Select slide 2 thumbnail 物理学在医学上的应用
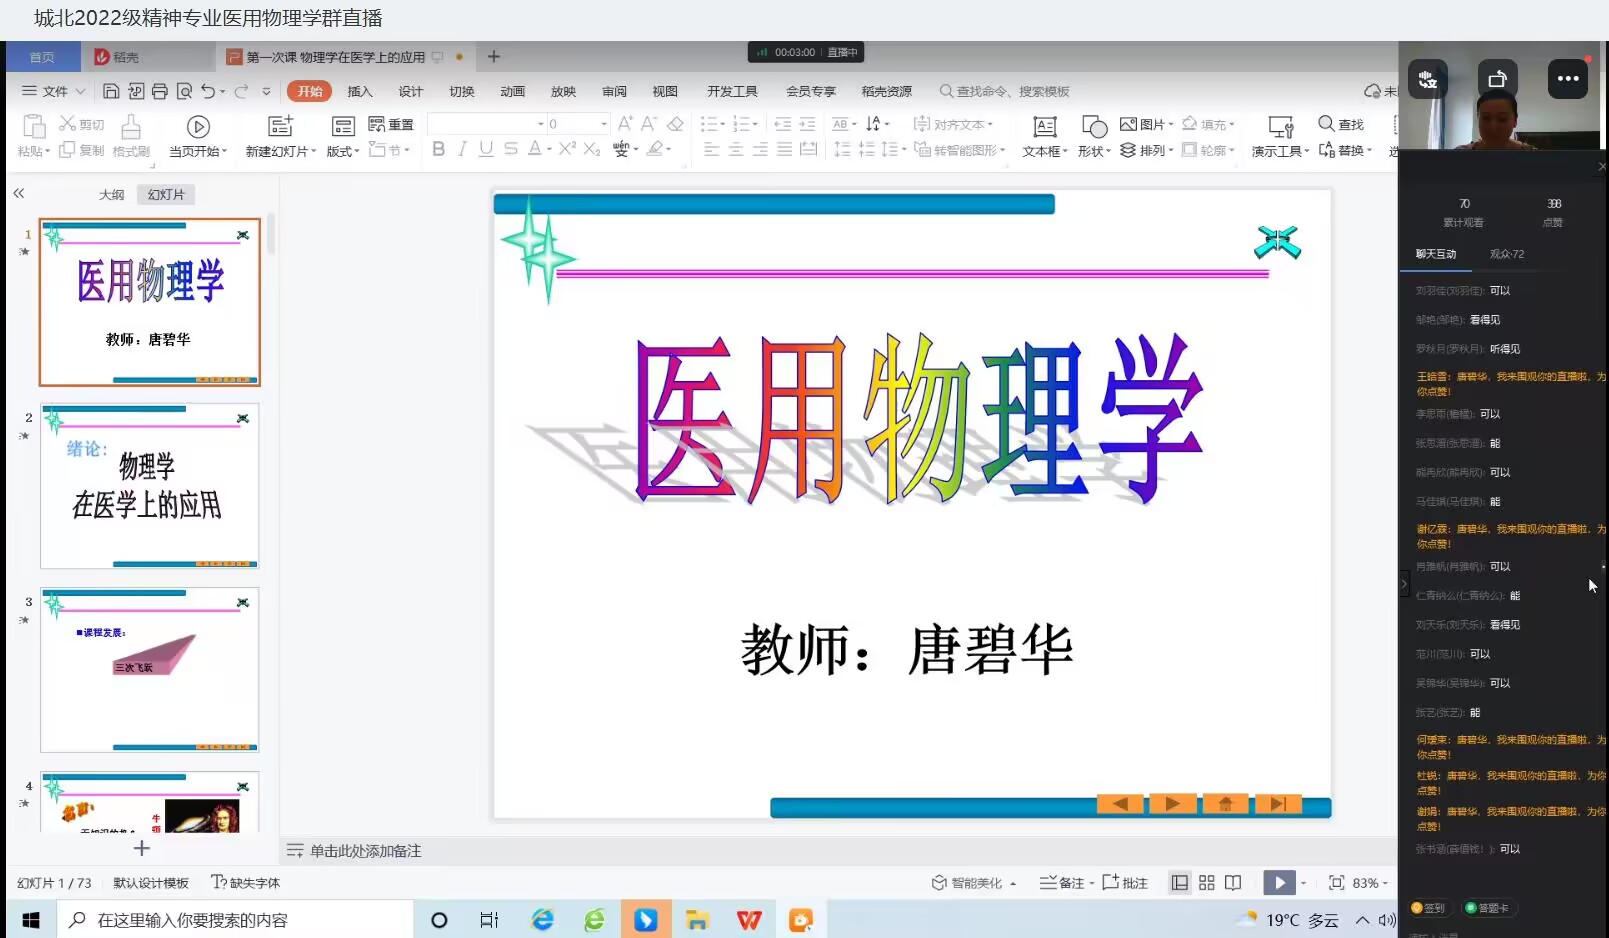 coord(149,486)
